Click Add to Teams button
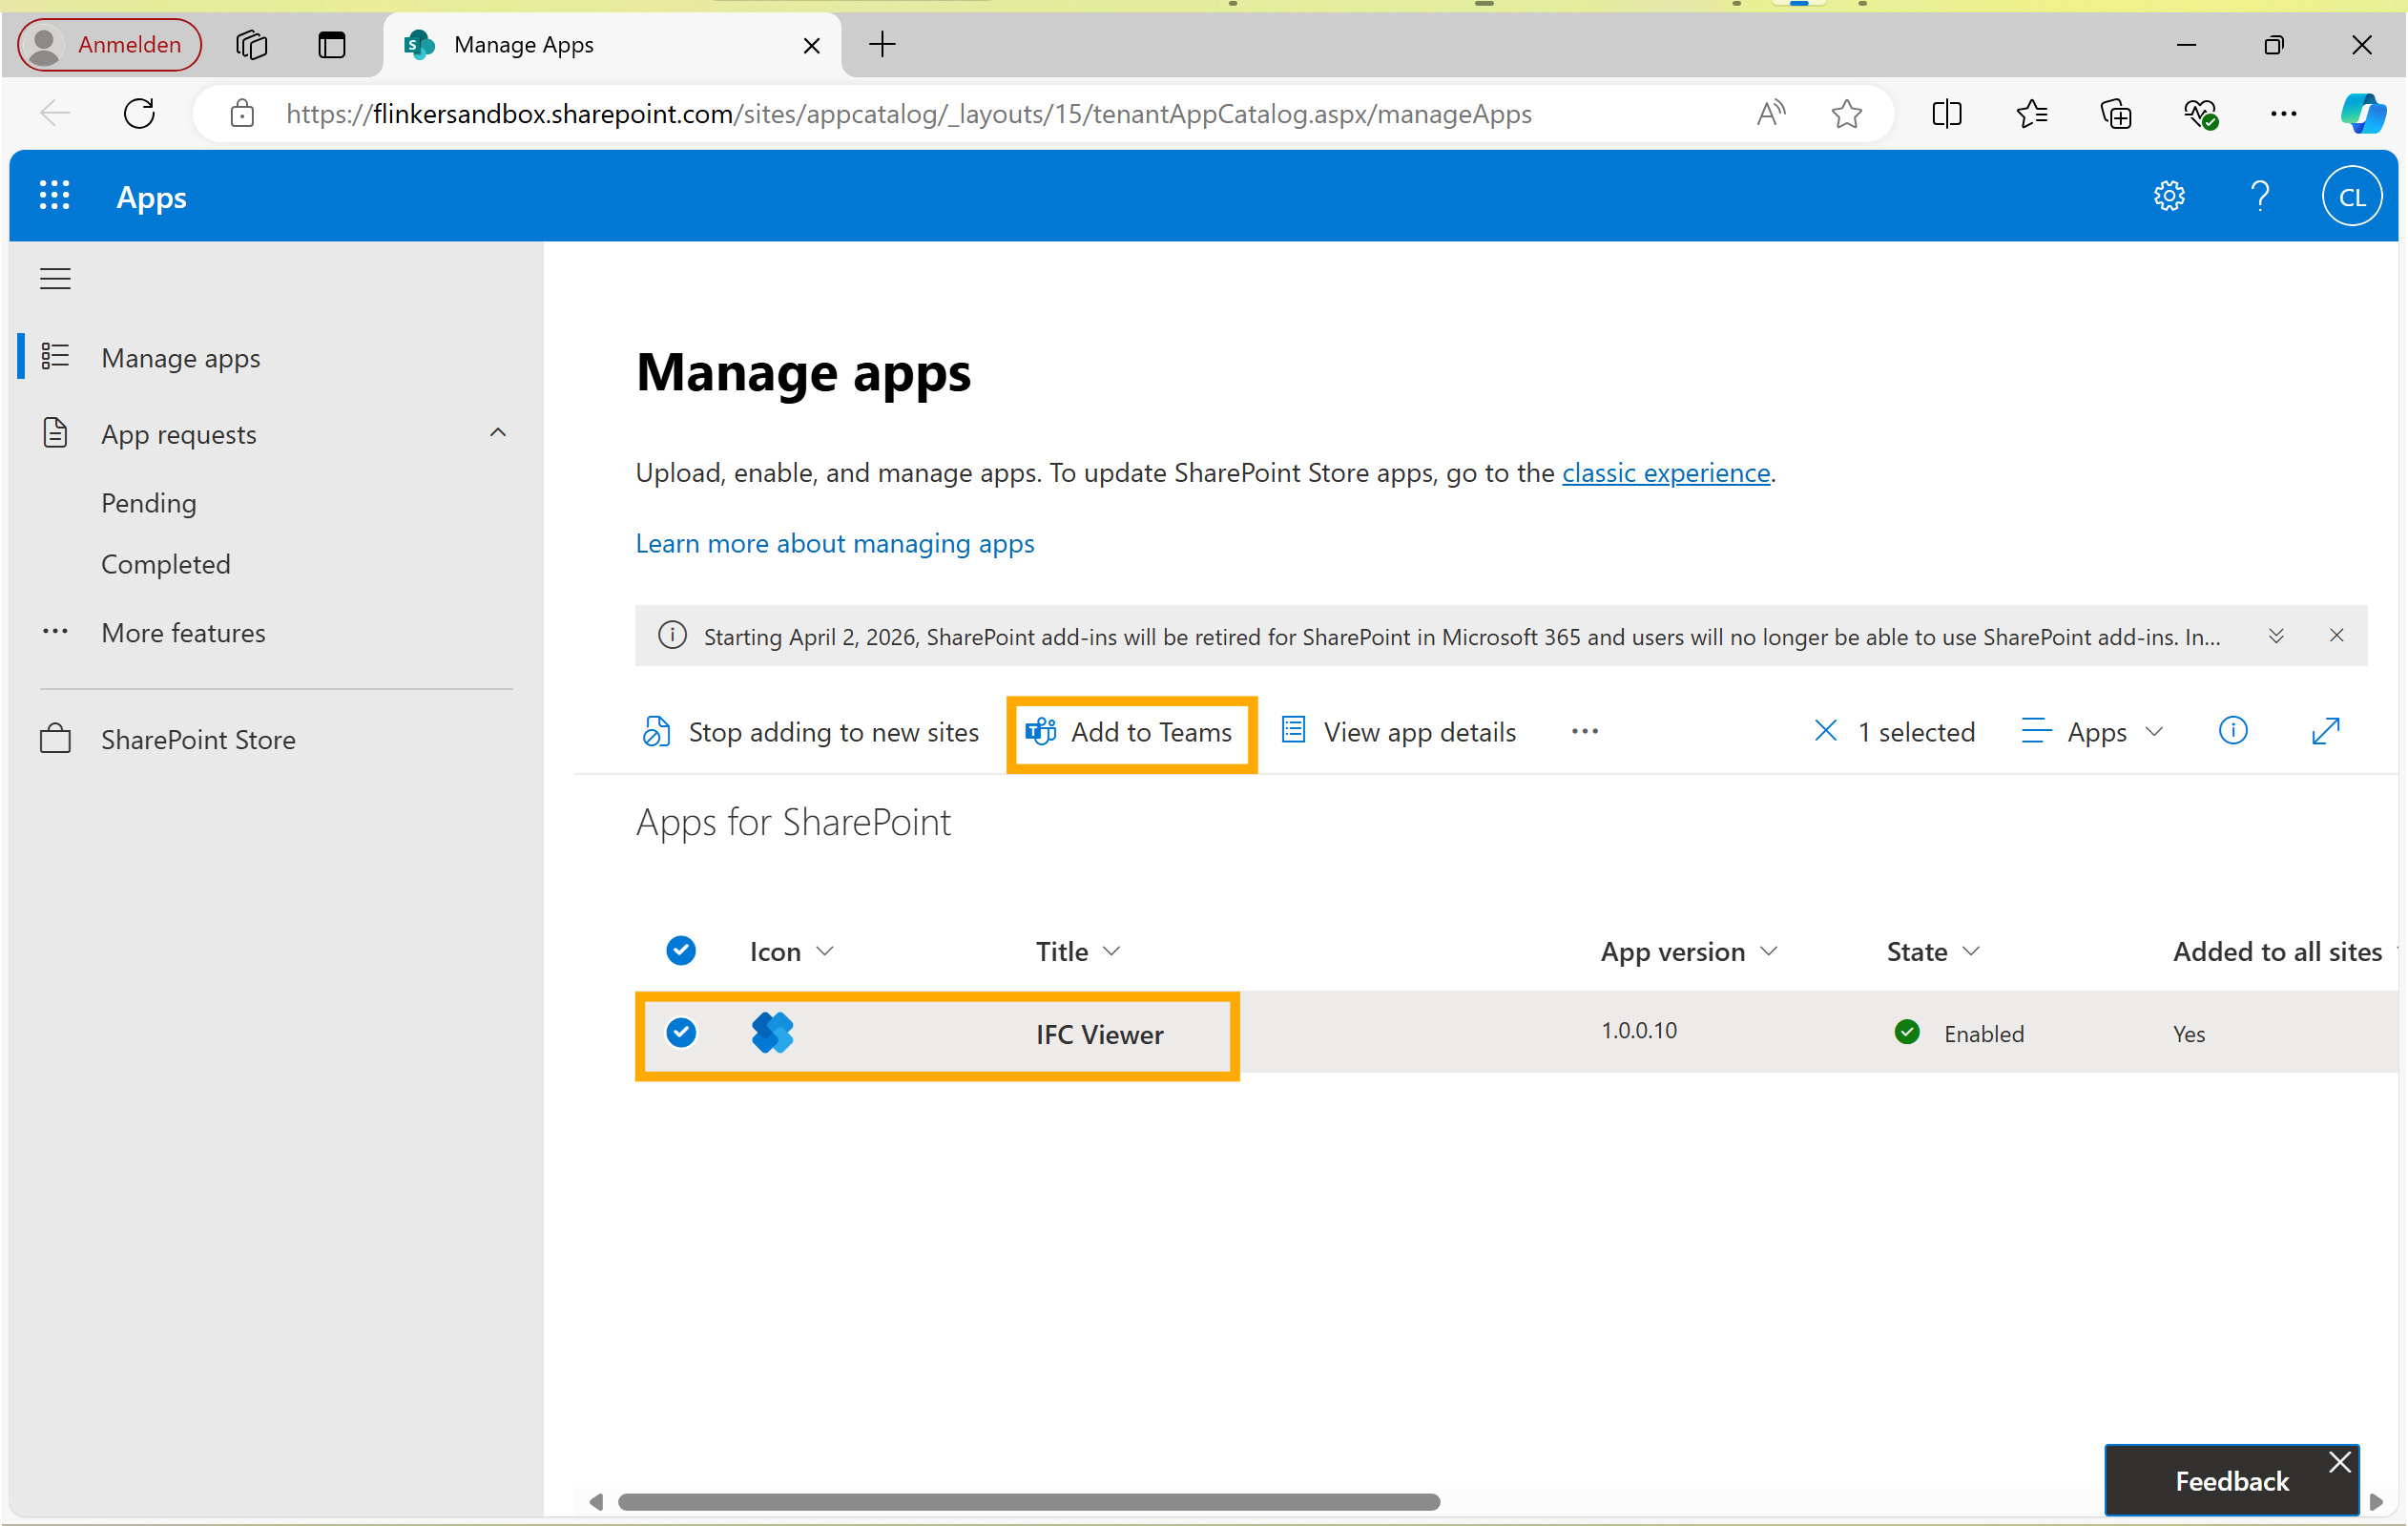Screen dimensions: 2408x1526 (x=1131, y=732)
